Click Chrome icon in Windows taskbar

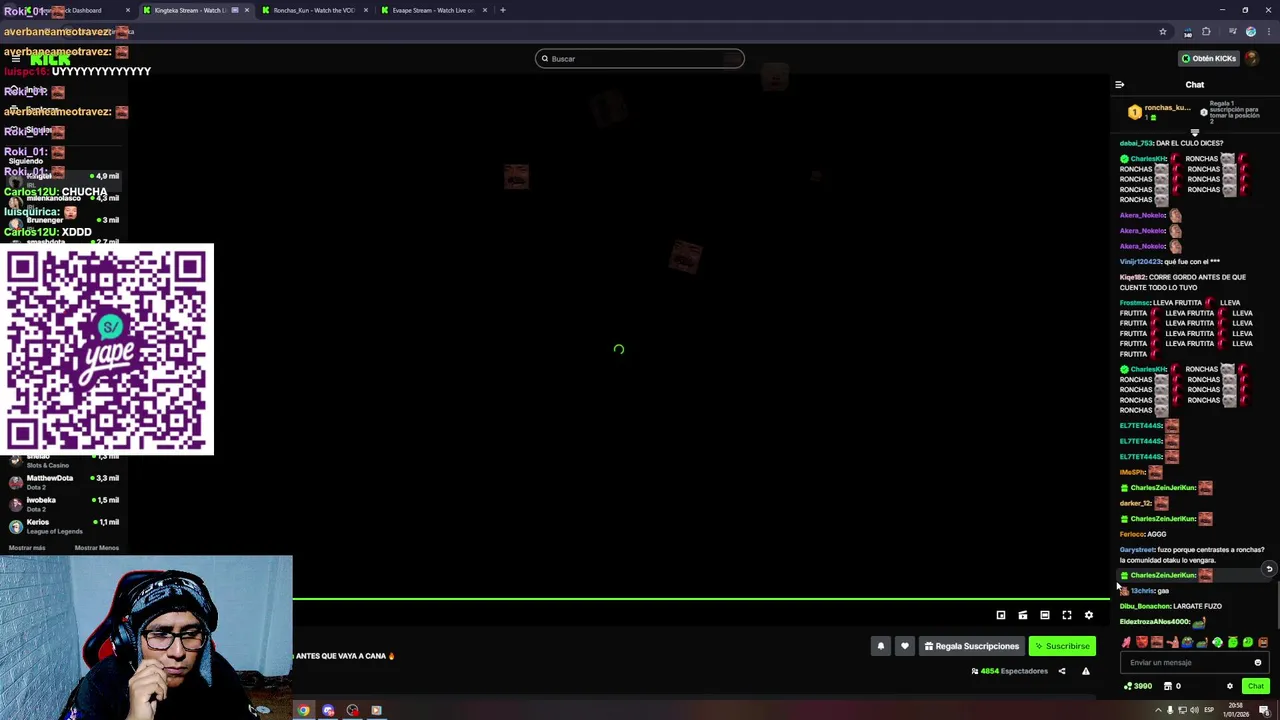pyautogui.click(x=303, y=710)
